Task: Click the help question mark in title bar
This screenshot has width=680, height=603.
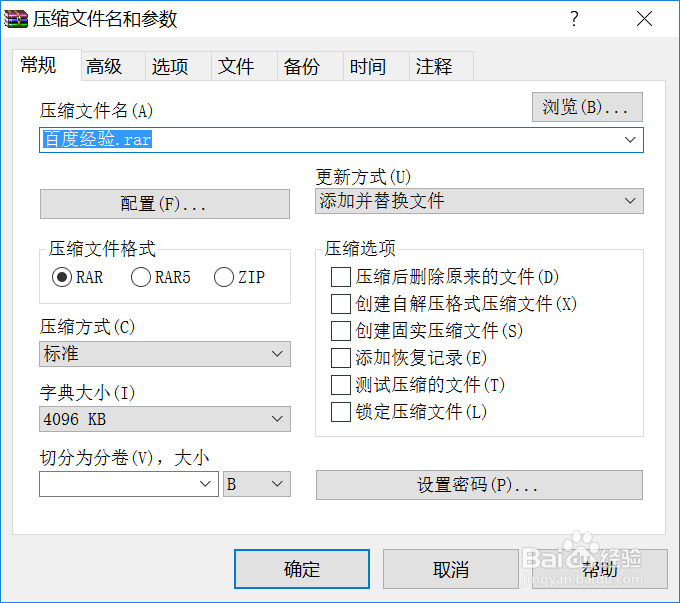Action: (x=574, y=19)
